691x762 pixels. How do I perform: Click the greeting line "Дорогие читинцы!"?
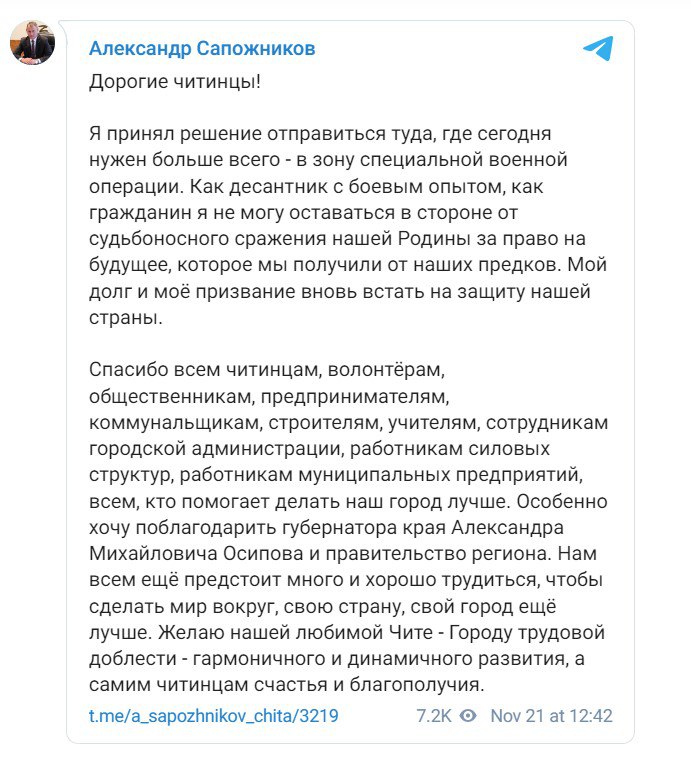pos(175,82)
